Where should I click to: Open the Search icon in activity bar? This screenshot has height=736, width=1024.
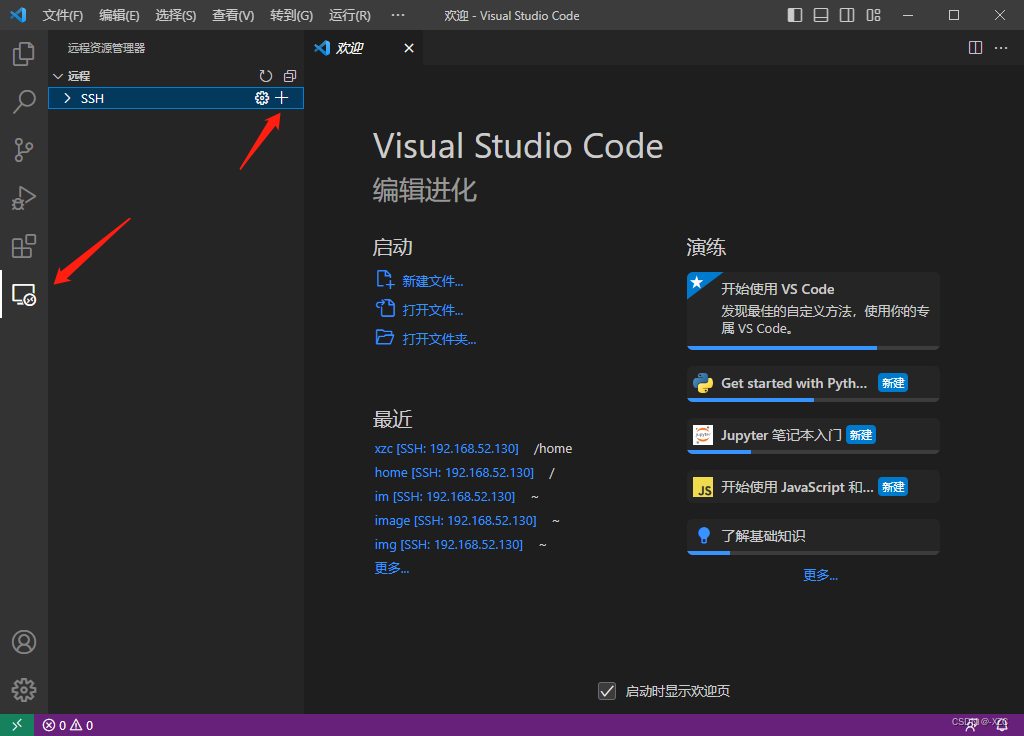[23, 102]
